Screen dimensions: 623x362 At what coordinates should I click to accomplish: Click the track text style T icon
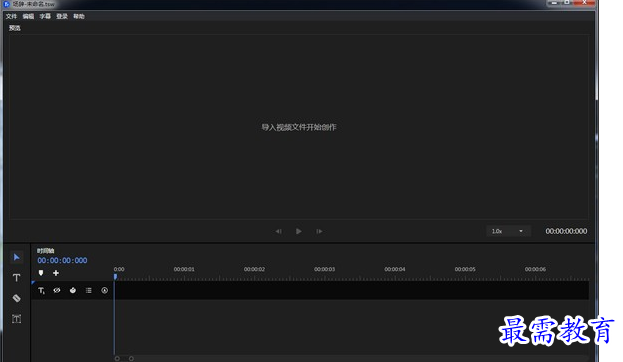click(x=41, y=290)
